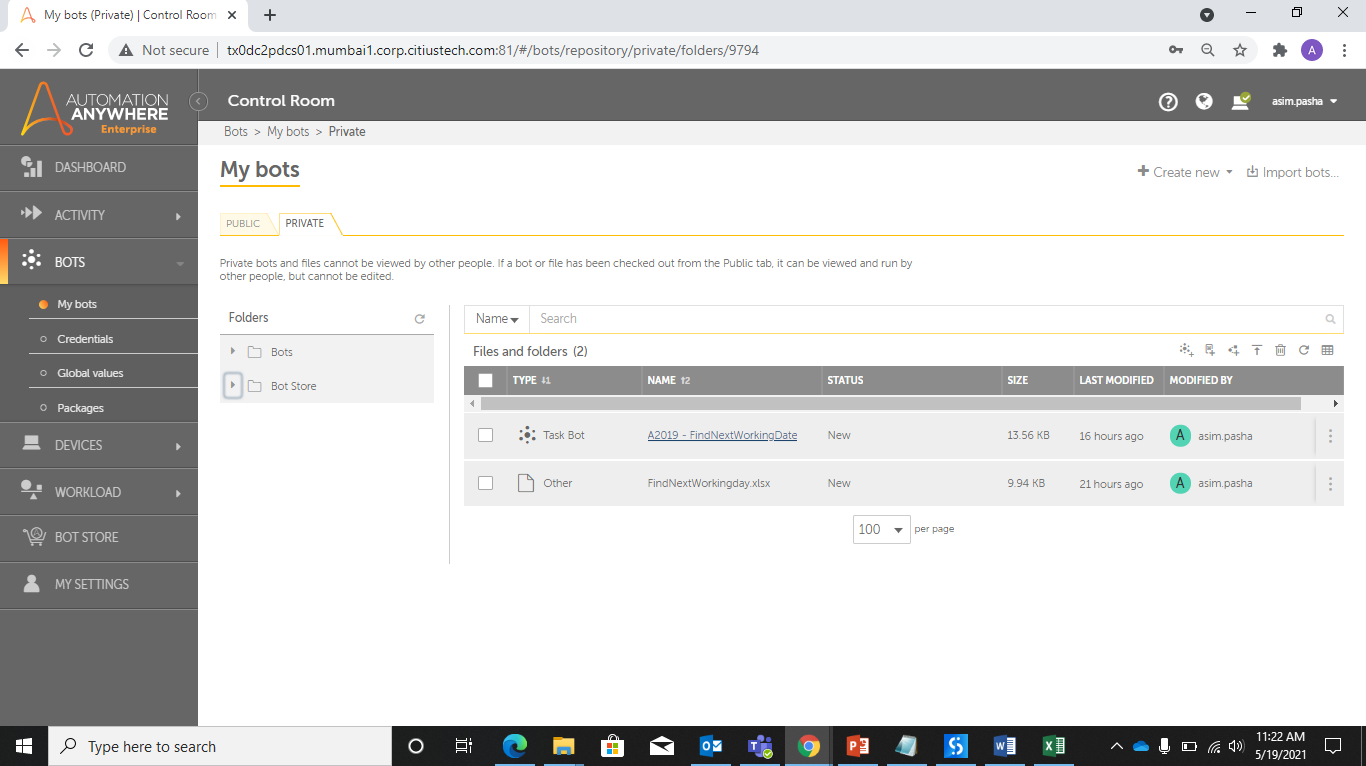The image size is (1366, 766).
Task: Open Chrome extensions puzzle icon
Action: click(1279, 50)
